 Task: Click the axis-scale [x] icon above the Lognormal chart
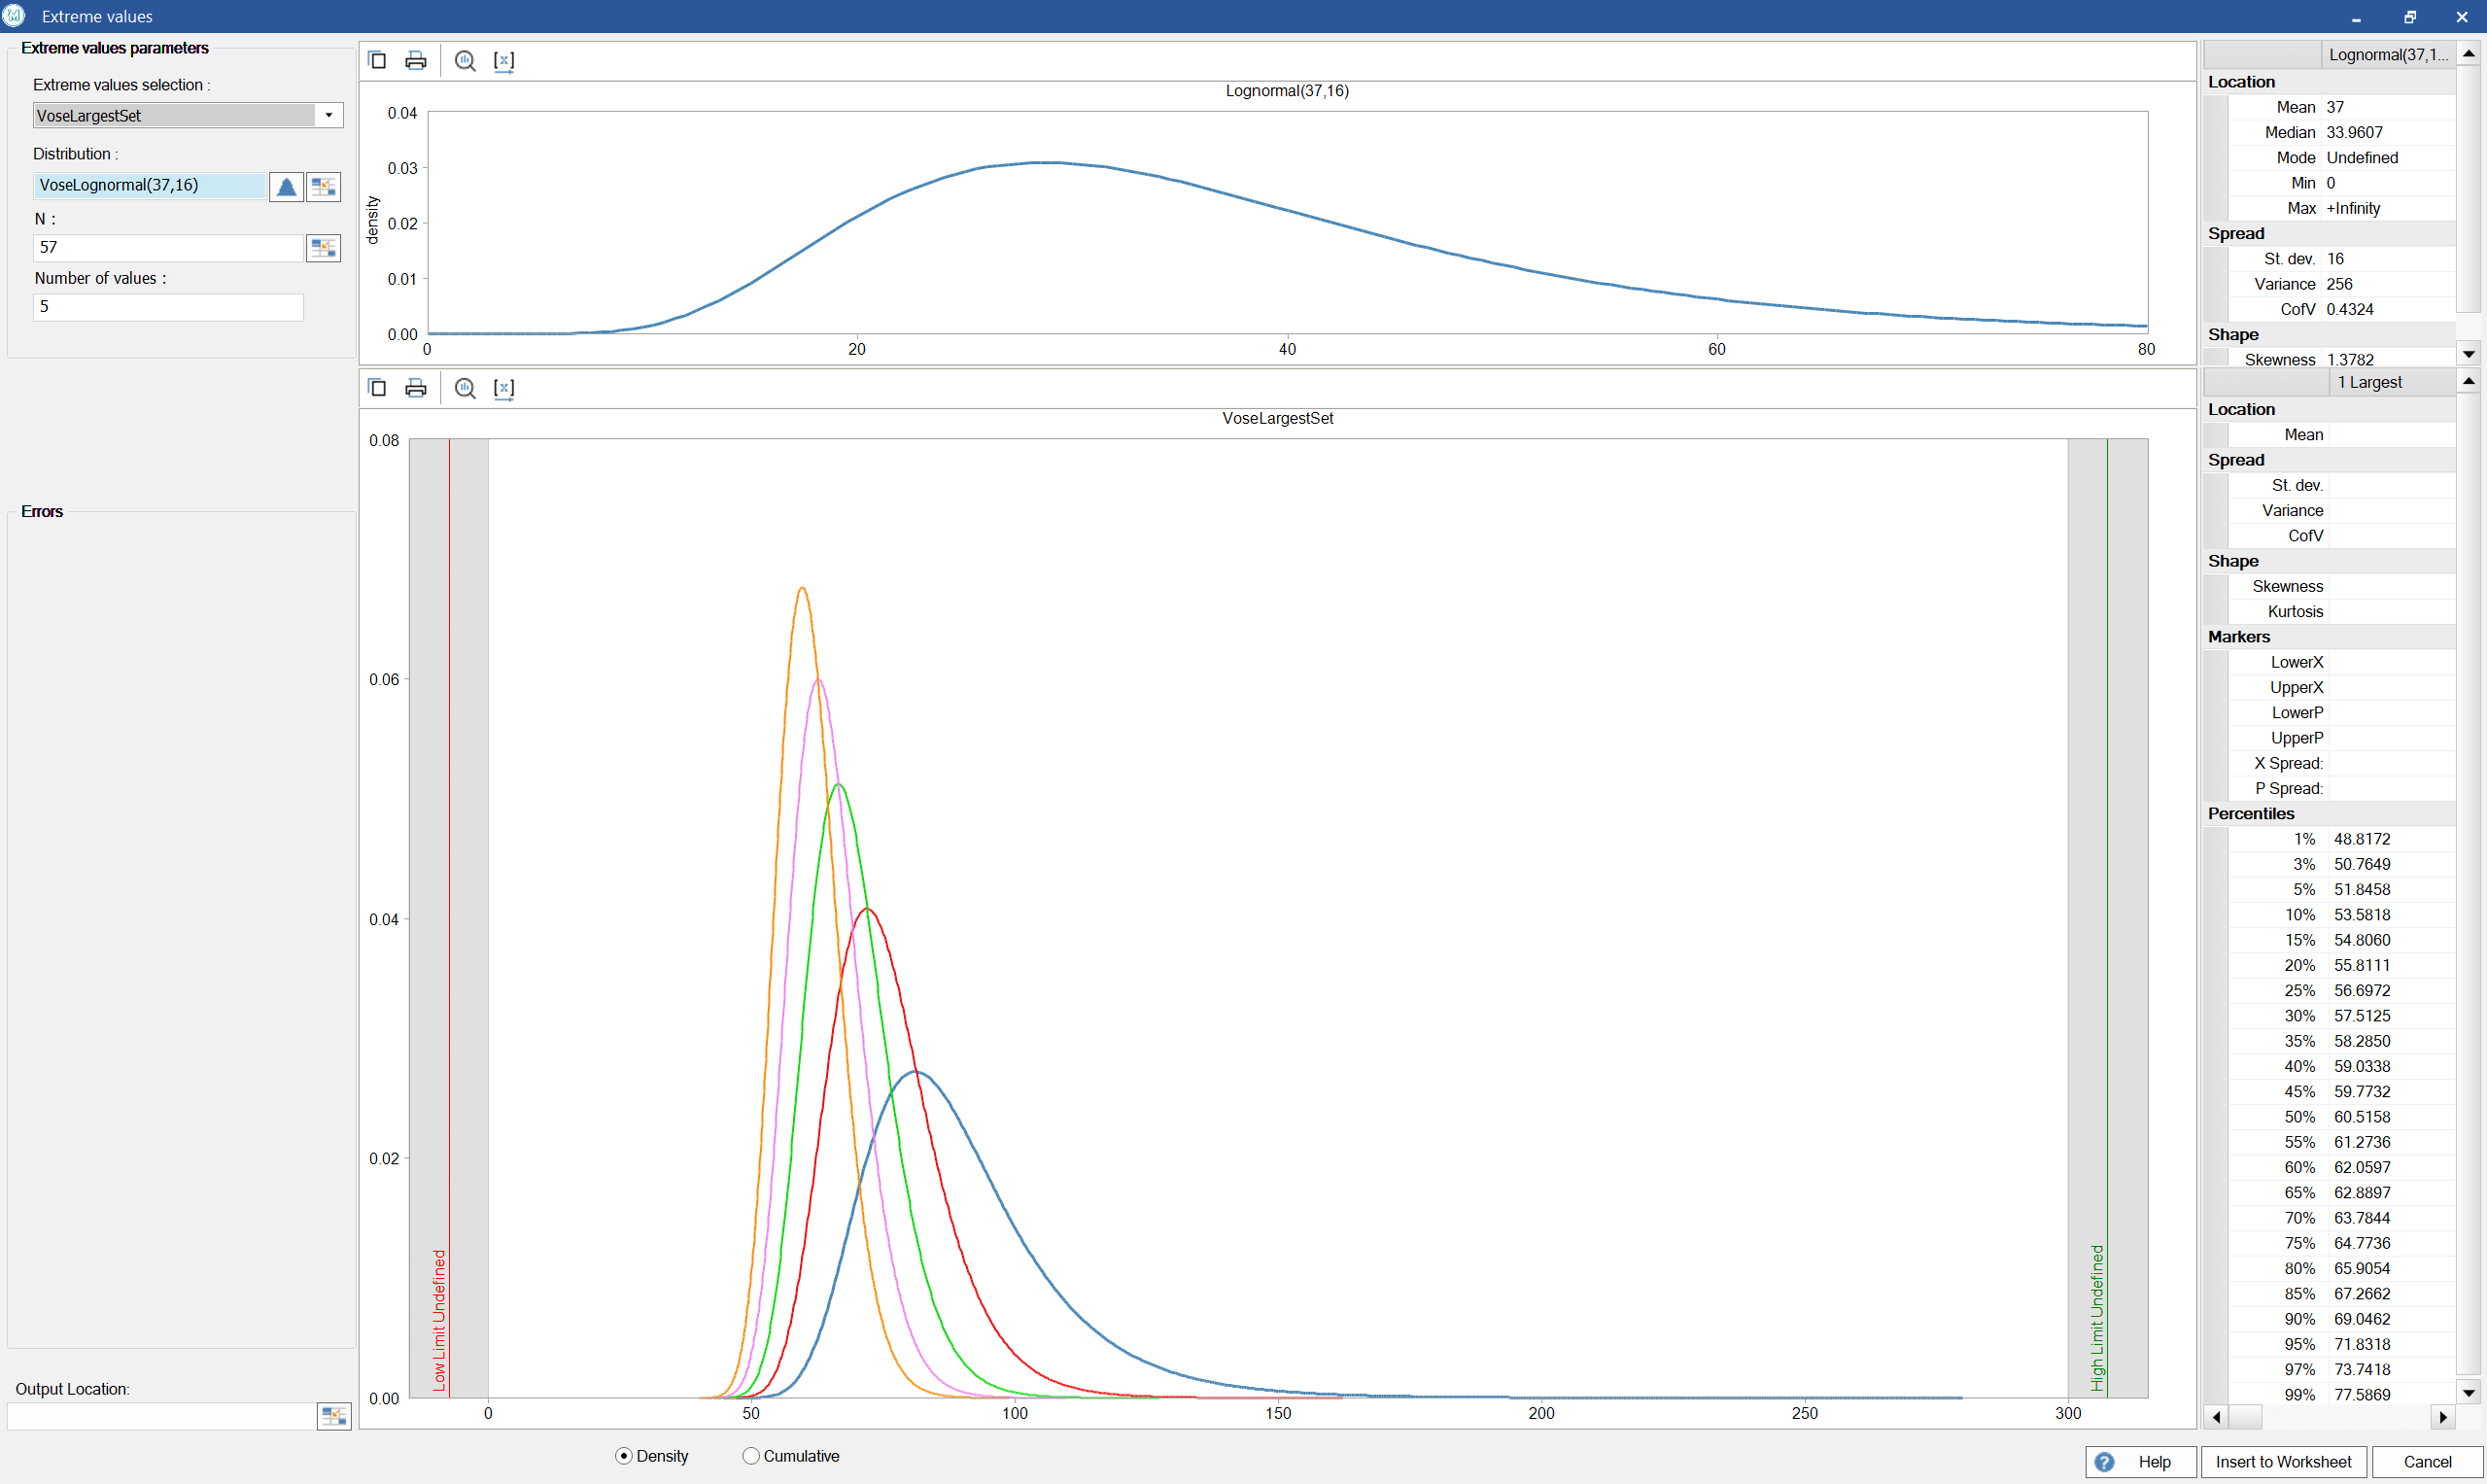tap(504, 60)
